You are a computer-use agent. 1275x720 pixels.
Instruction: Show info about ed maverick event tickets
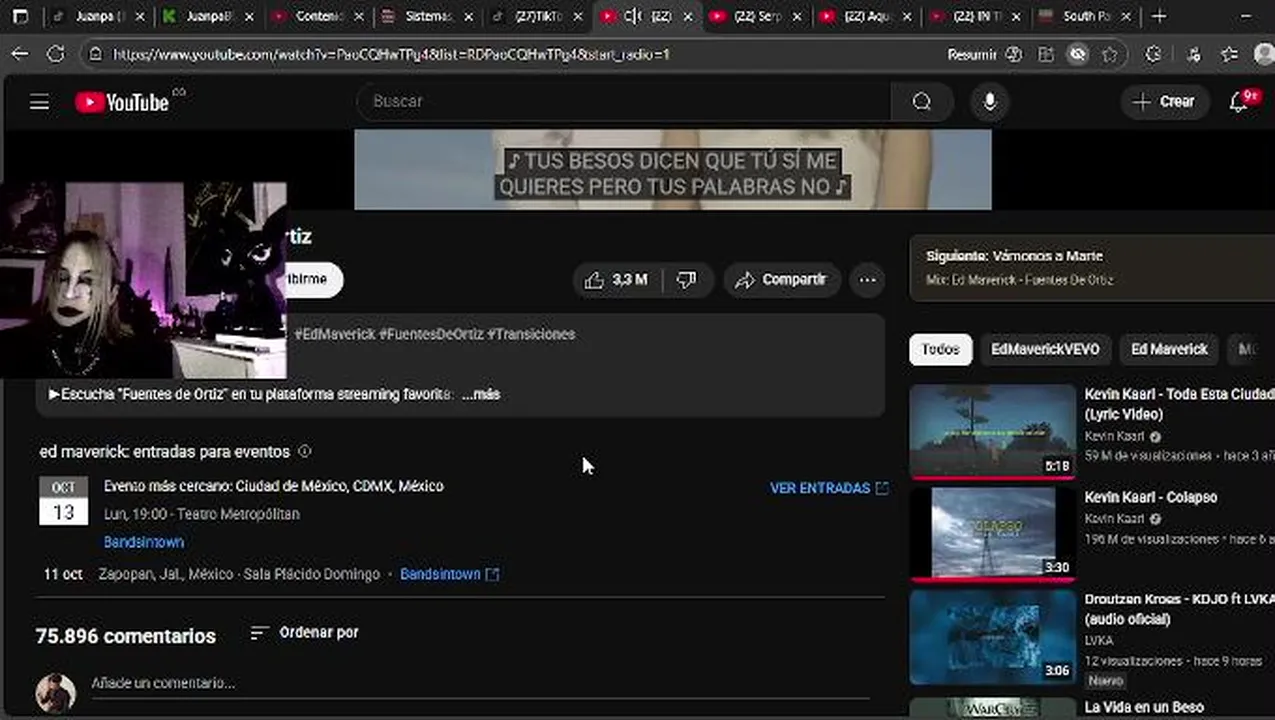coord(305,451)
